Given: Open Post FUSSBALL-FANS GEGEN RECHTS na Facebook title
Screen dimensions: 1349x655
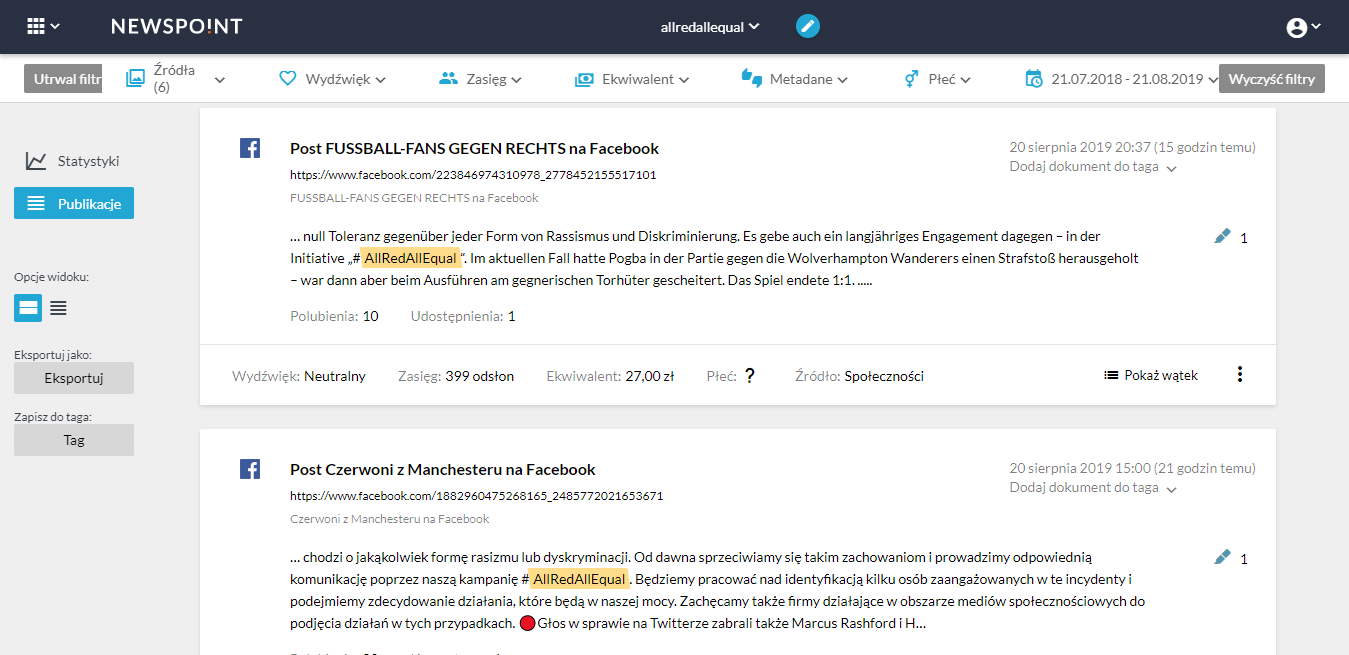Looking at the screenshot, I should coord(474,148).
